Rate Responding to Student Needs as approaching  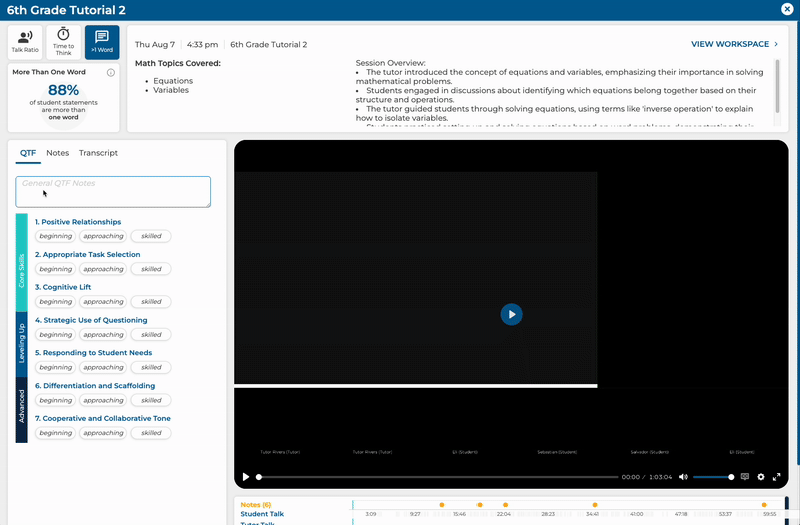[x=103, y=367]
